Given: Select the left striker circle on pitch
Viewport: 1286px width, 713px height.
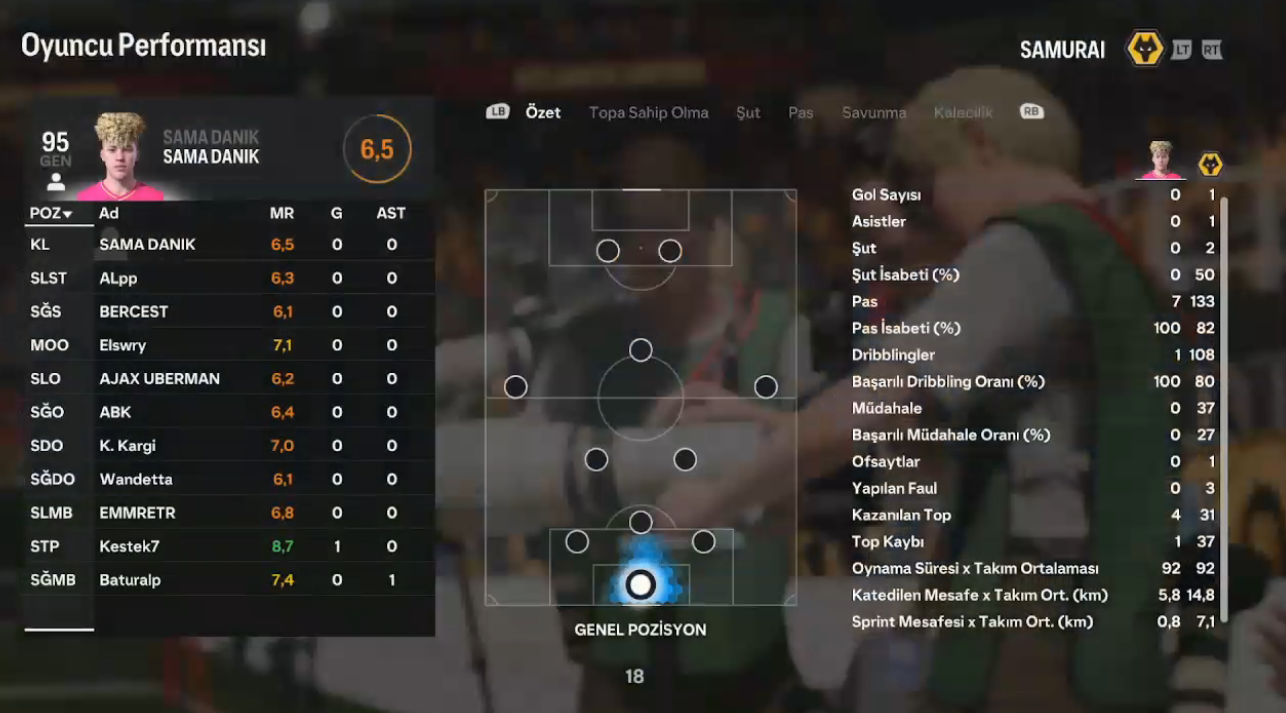Looking at the screenshot, I should (608, 251).
